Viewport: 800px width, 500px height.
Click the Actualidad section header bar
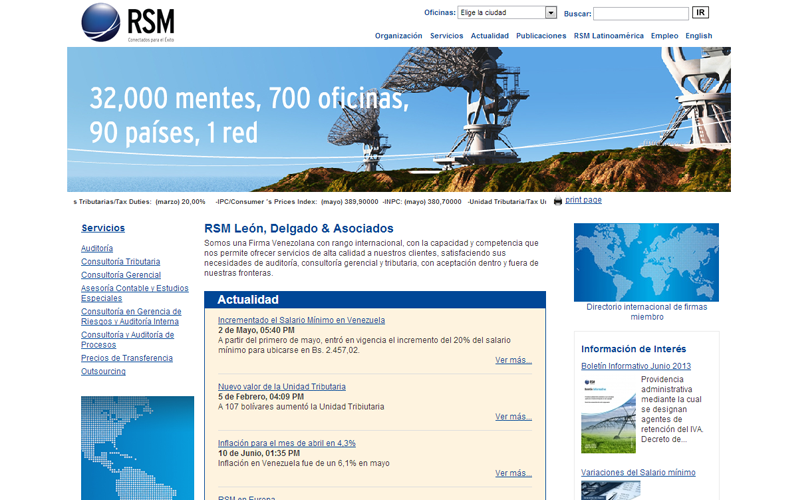(375, 299)
